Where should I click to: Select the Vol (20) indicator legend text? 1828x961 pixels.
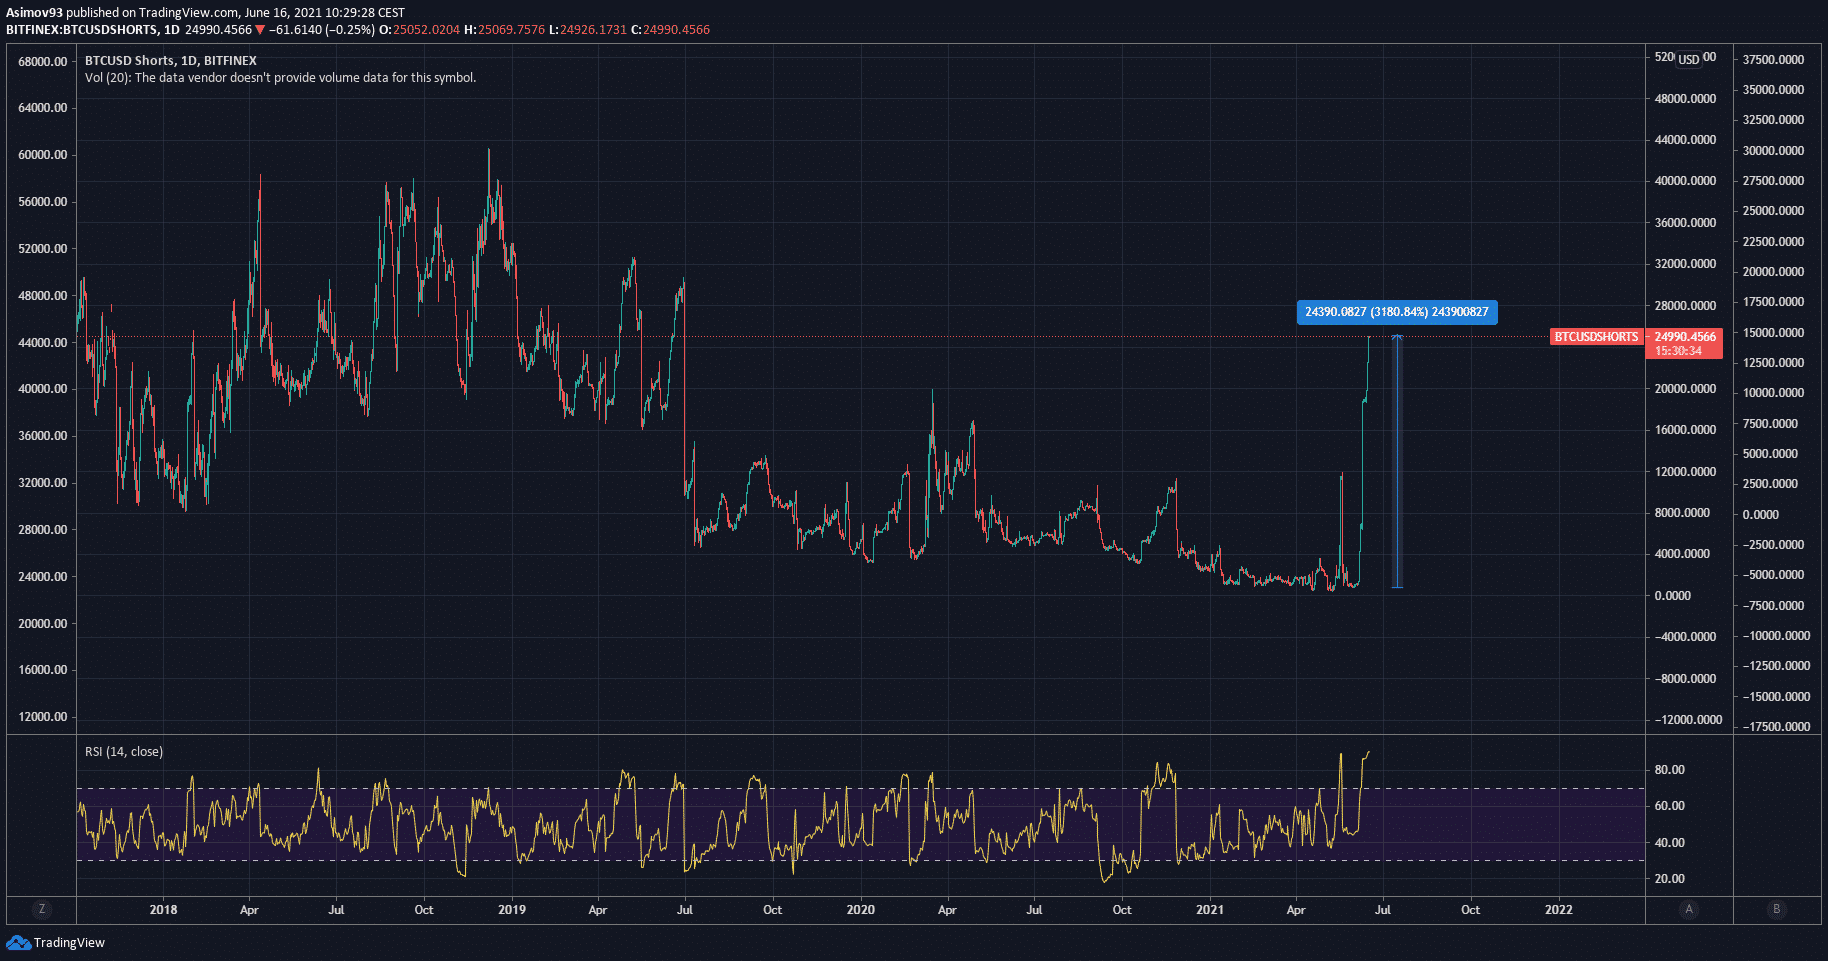click(280, 78)
